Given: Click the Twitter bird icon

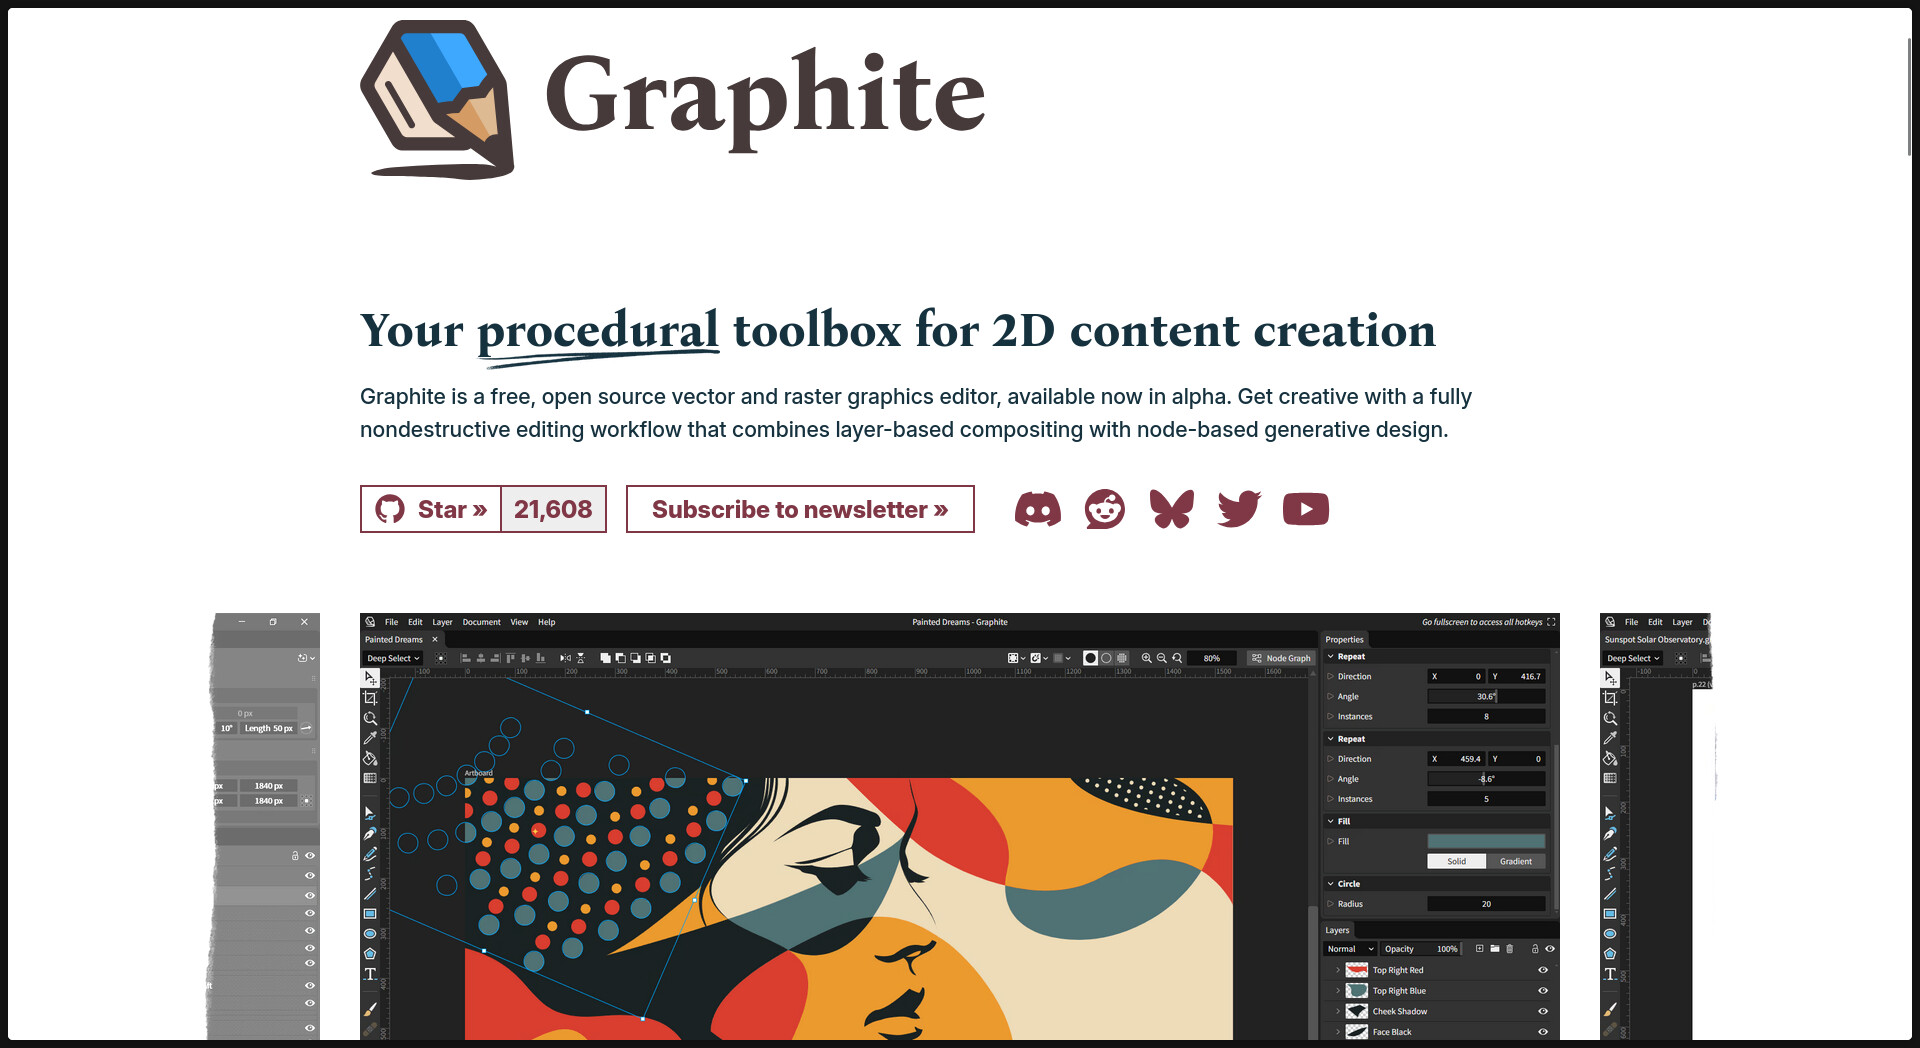Looking at the screenshot, I should (x=1238, y=509).
